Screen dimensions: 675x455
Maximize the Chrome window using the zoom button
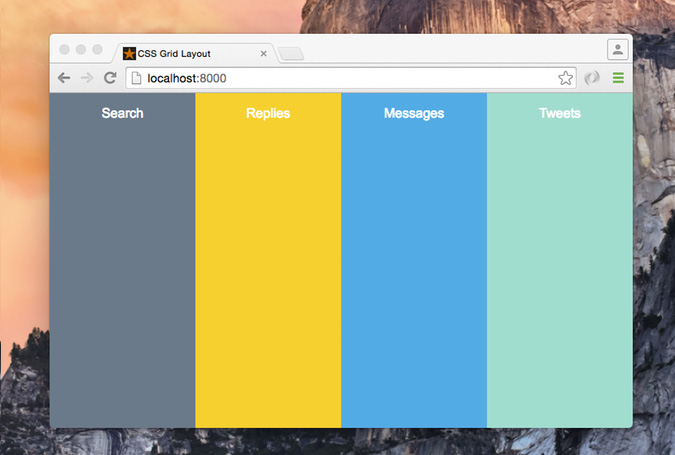click(x=98, y=49)
